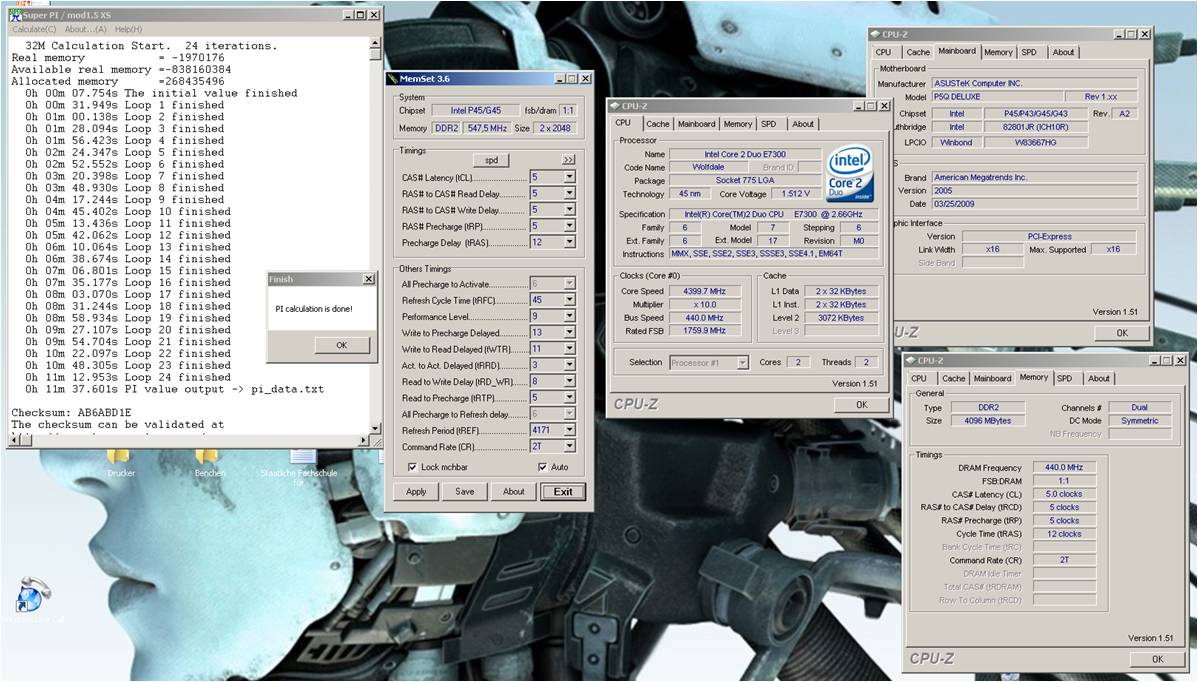Click the MemSet 3.6 title bar icon
This screenshot has height=682, width=1198.
click(393, 79)
